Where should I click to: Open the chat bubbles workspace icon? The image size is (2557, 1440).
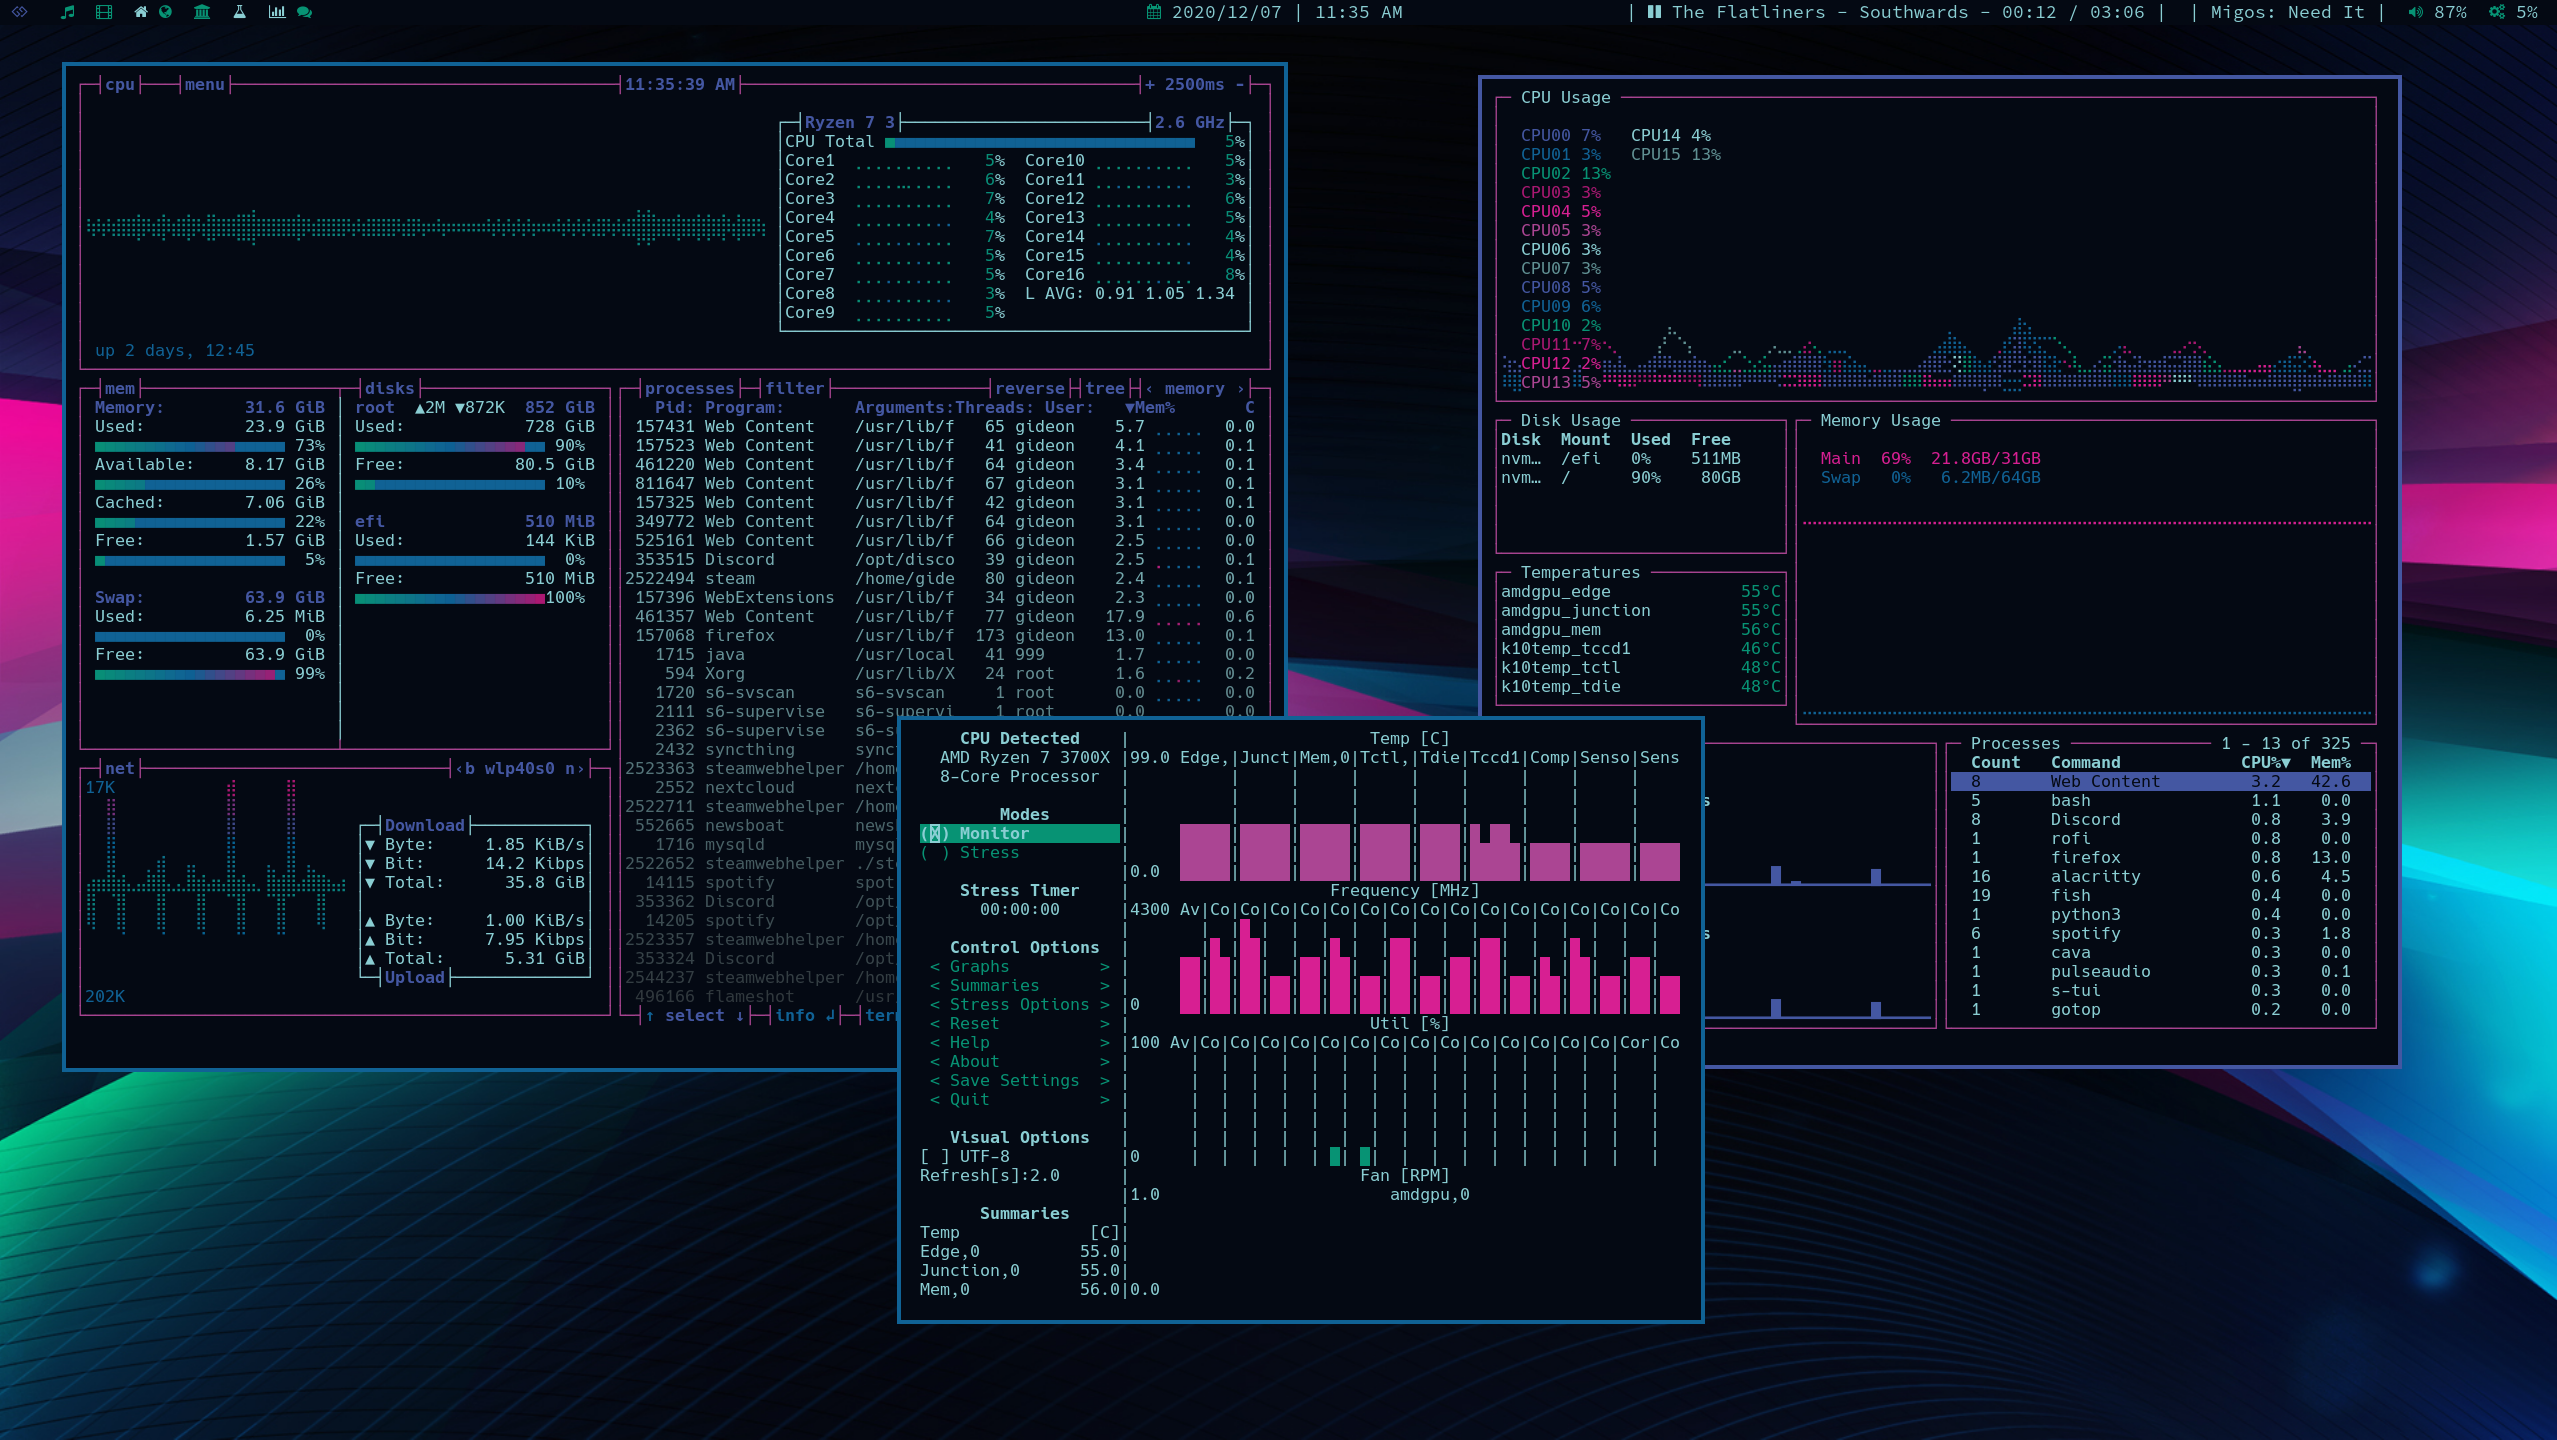pyautogui.click(x=305, y=12)
